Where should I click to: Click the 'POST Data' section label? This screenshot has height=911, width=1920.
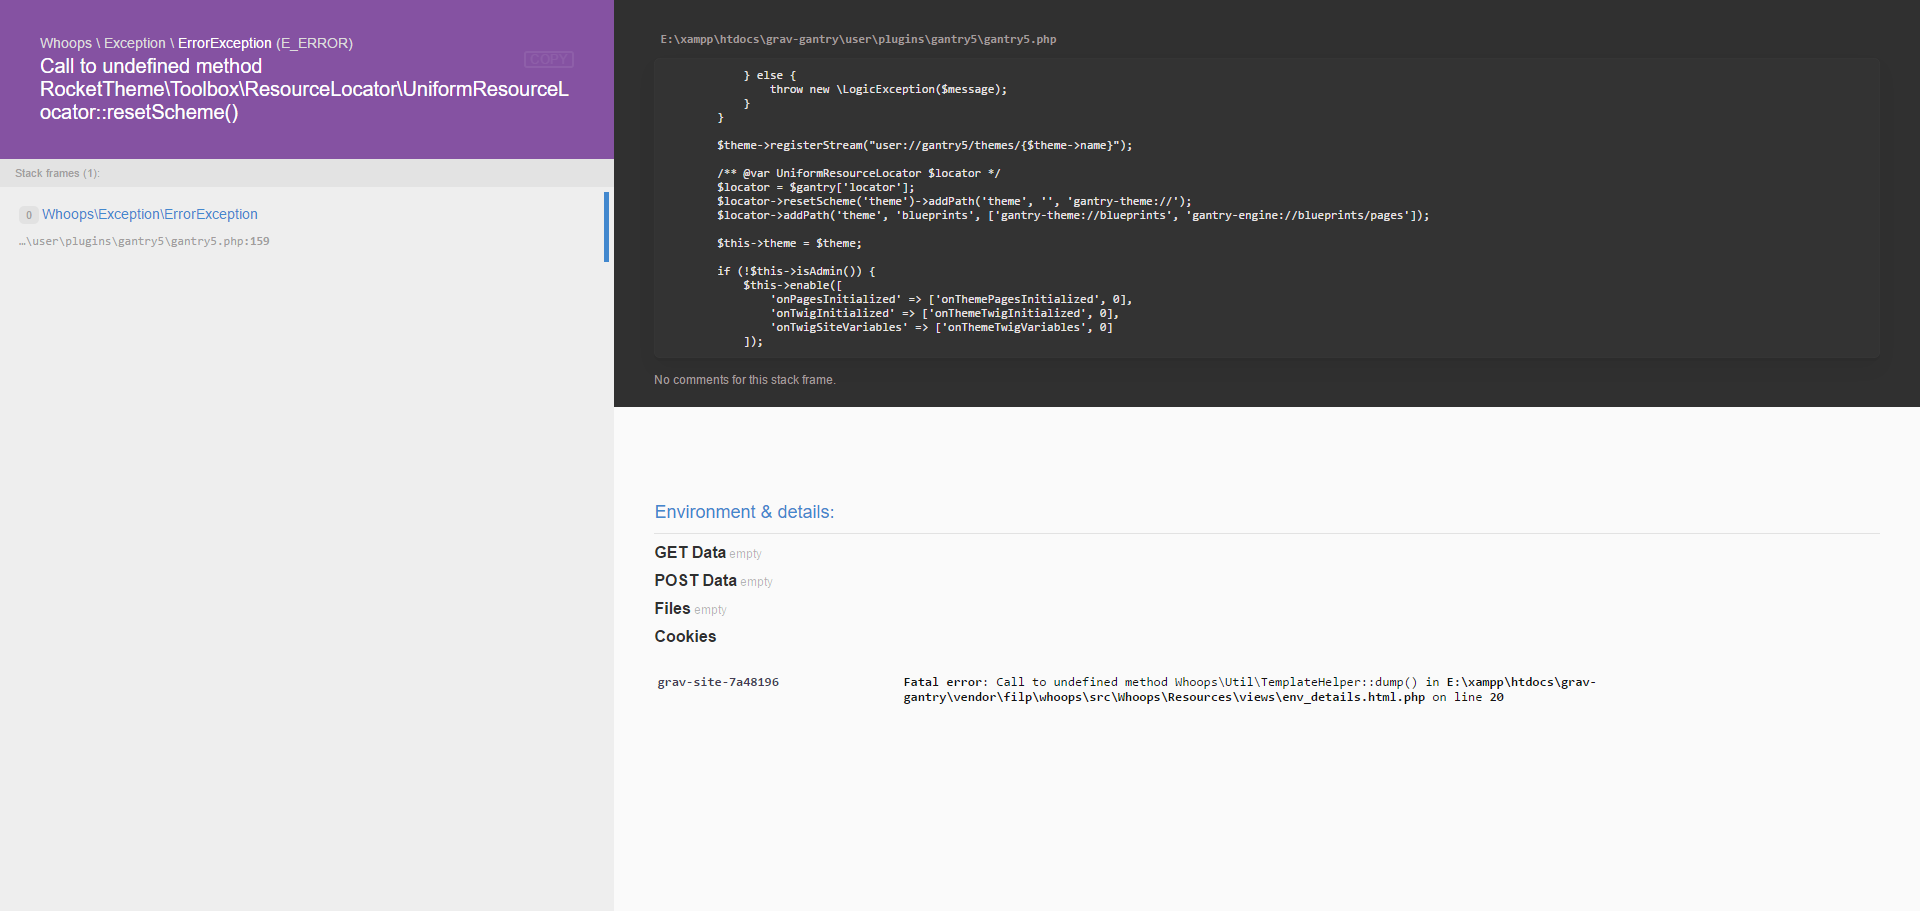695,580
